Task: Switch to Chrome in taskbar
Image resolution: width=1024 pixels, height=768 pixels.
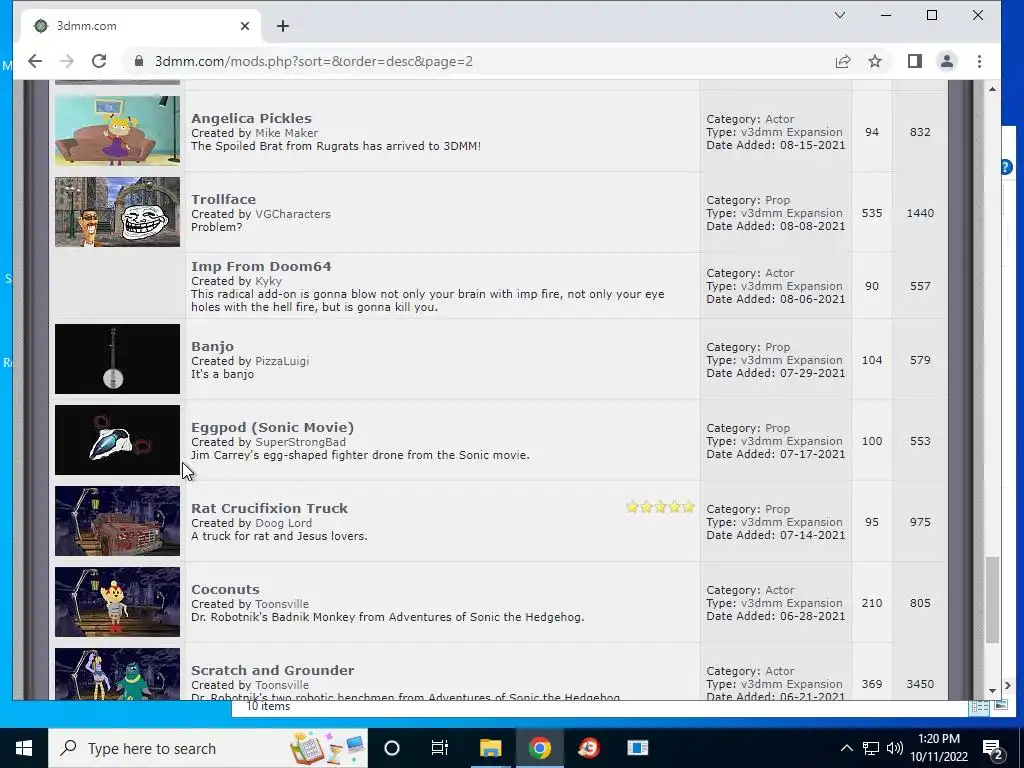Action: pos(539,748)
